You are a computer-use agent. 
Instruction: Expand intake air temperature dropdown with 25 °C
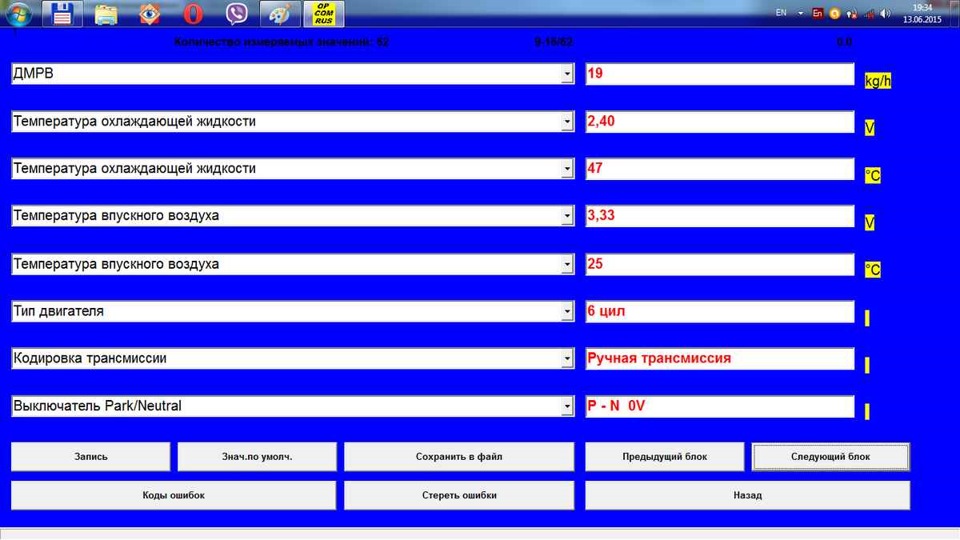pyautogui.click(x=567, y=264)
